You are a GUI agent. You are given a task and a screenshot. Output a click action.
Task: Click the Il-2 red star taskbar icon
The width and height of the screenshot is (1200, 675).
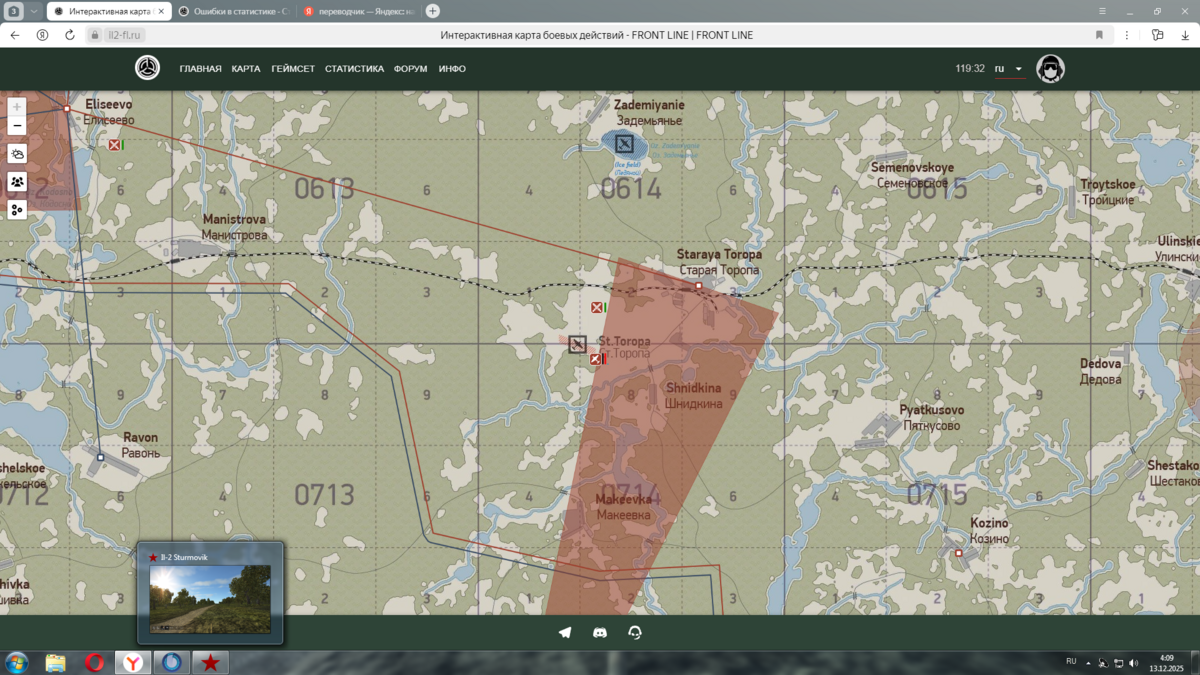(x=210, y=662)
